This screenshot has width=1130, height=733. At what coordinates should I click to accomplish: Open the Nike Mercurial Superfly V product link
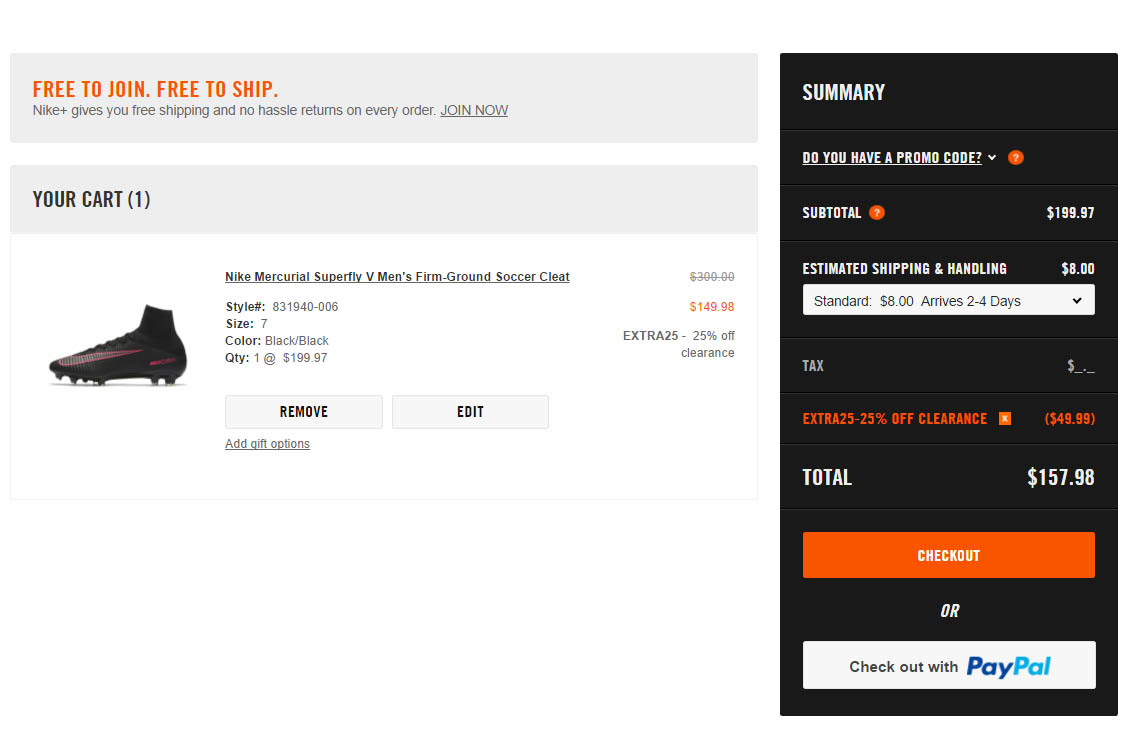(397, 276)
